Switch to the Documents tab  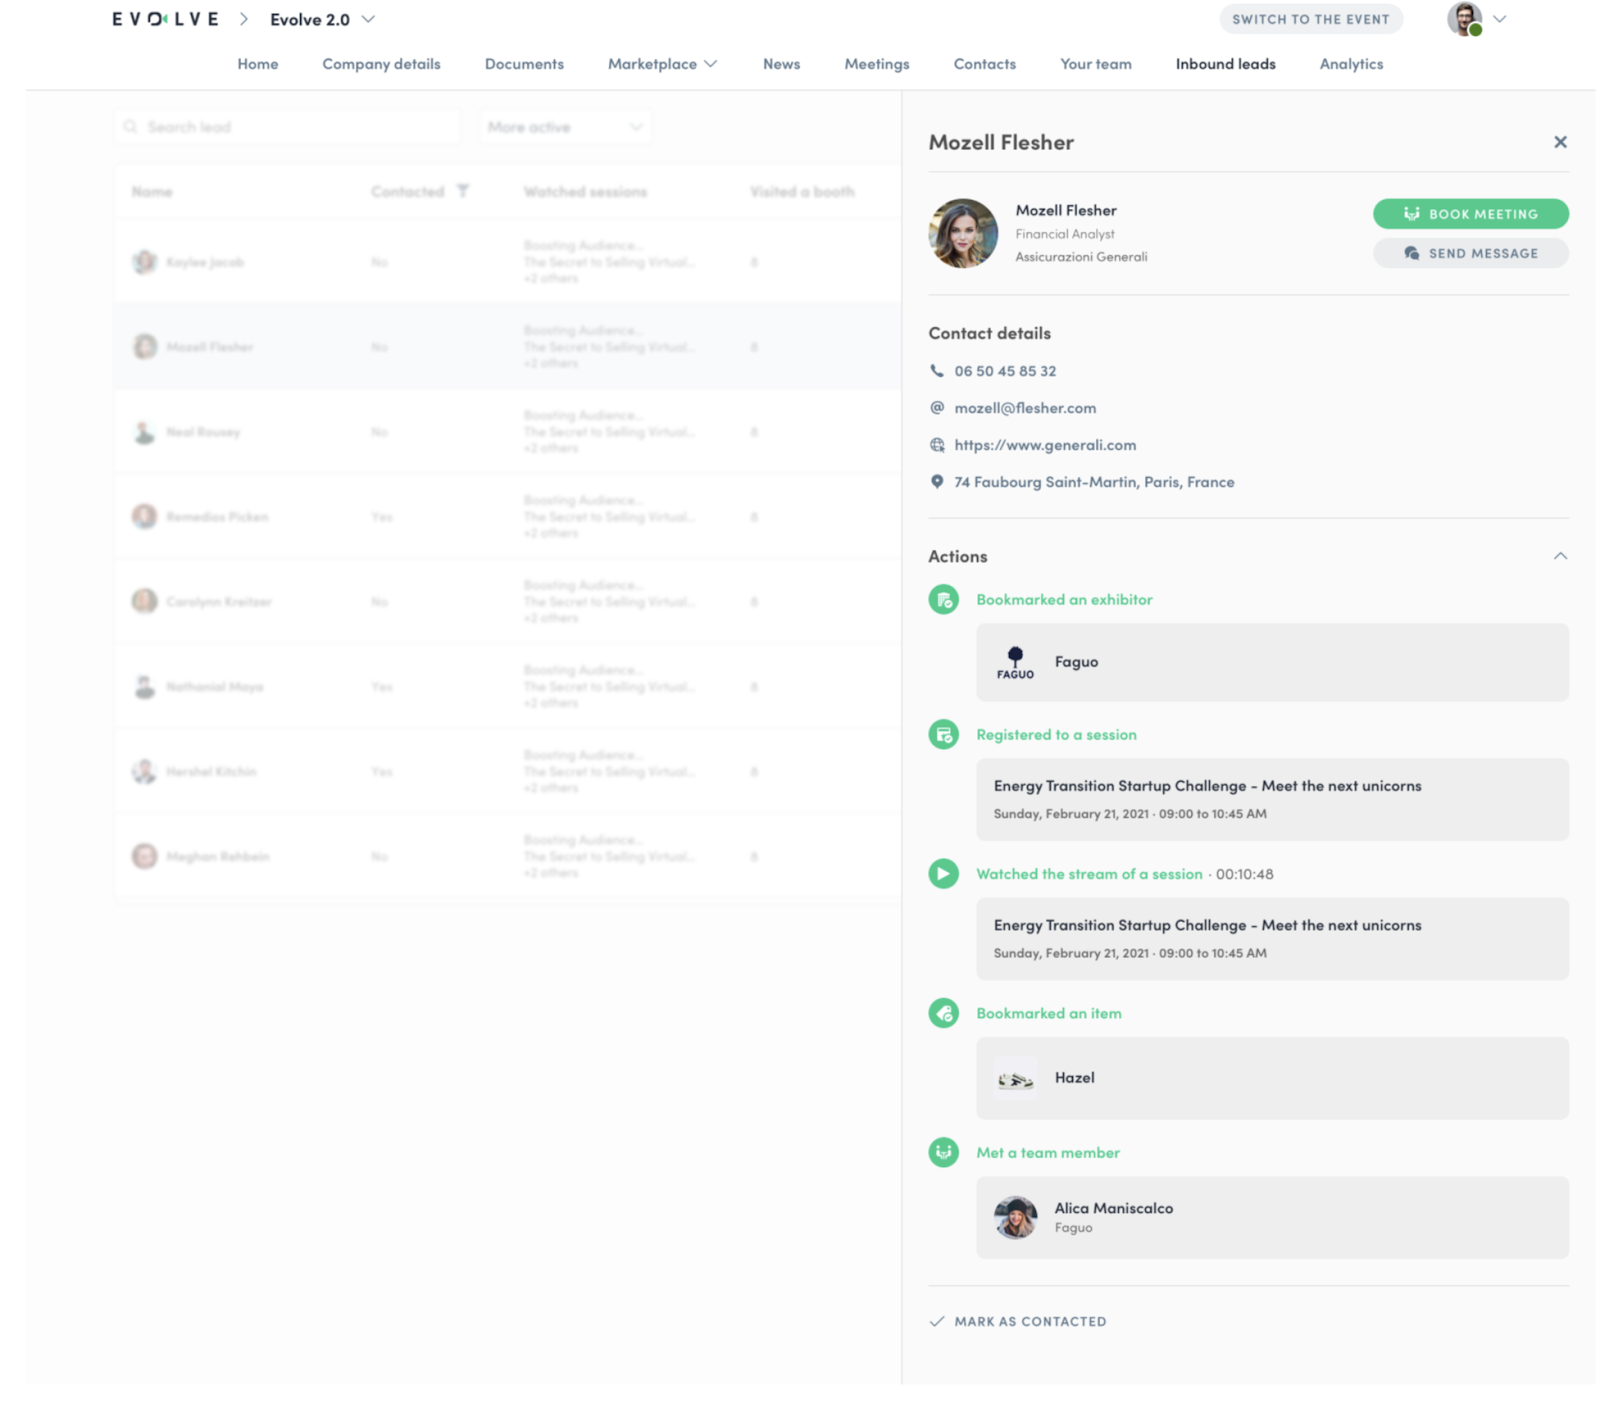(x=524, y=64)
